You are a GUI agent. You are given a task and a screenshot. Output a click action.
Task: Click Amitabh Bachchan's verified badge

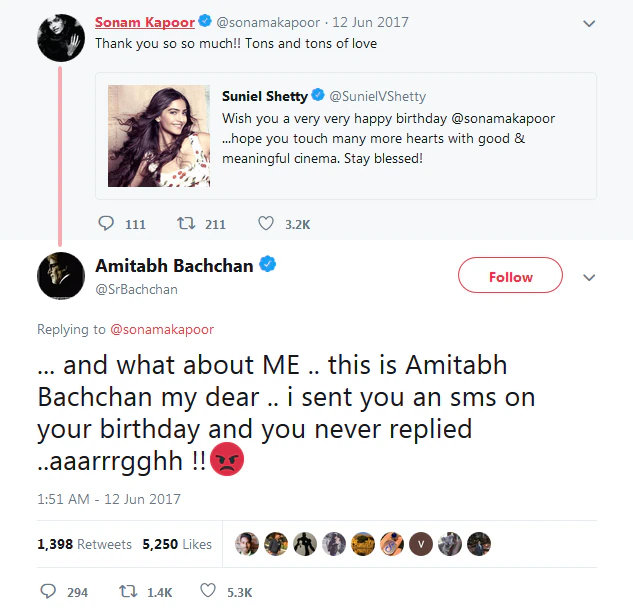[x=268, y=265]
